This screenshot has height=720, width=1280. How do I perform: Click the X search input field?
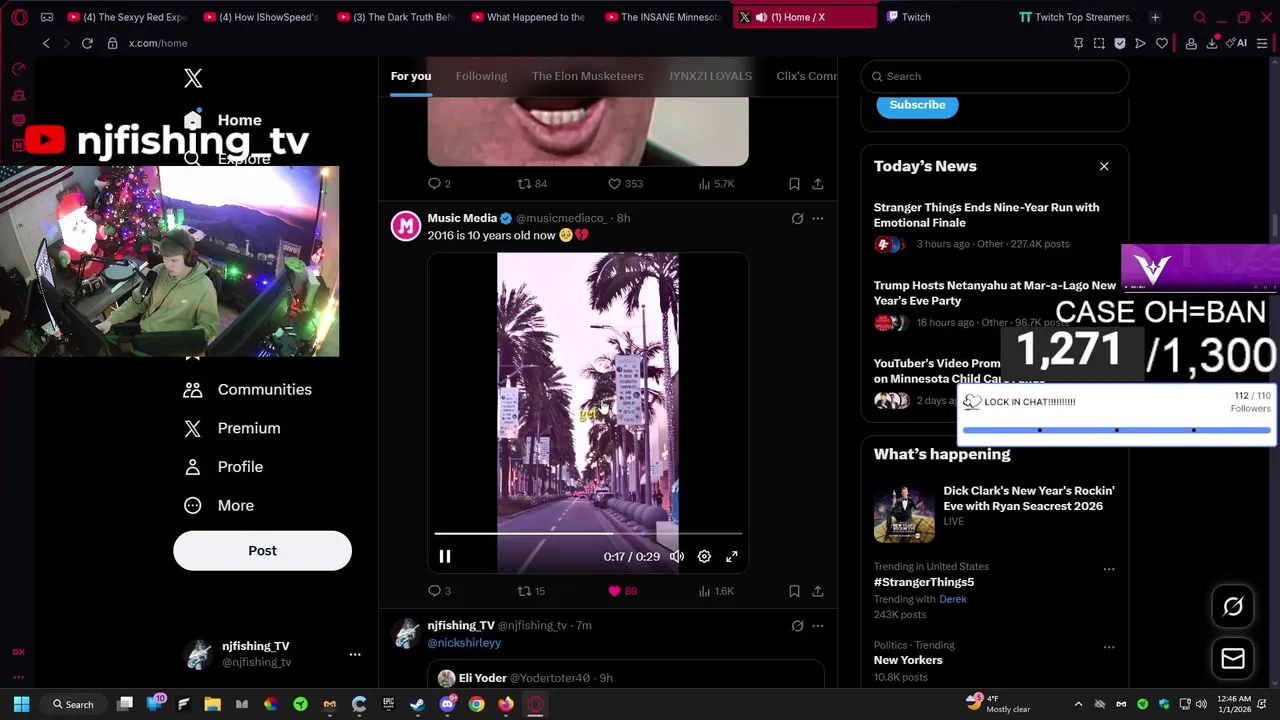[x=995, y=76]
